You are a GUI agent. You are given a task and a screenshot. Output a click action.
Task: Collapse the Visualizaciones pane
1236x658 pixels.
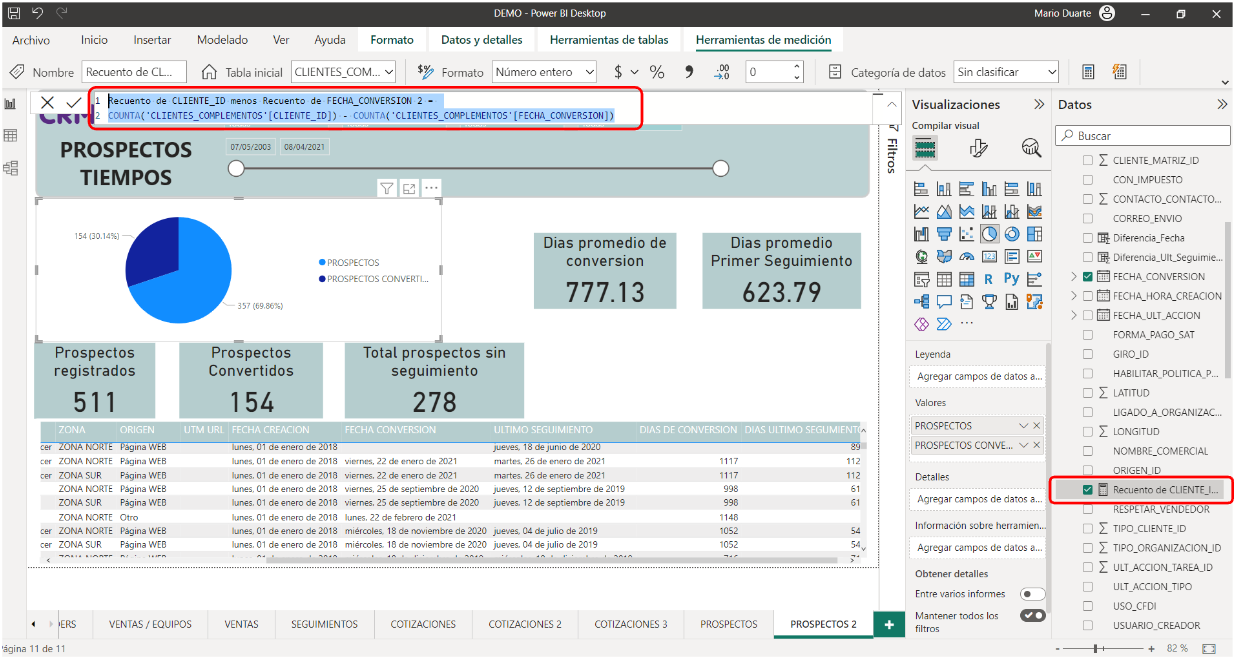click(1039, 104)
